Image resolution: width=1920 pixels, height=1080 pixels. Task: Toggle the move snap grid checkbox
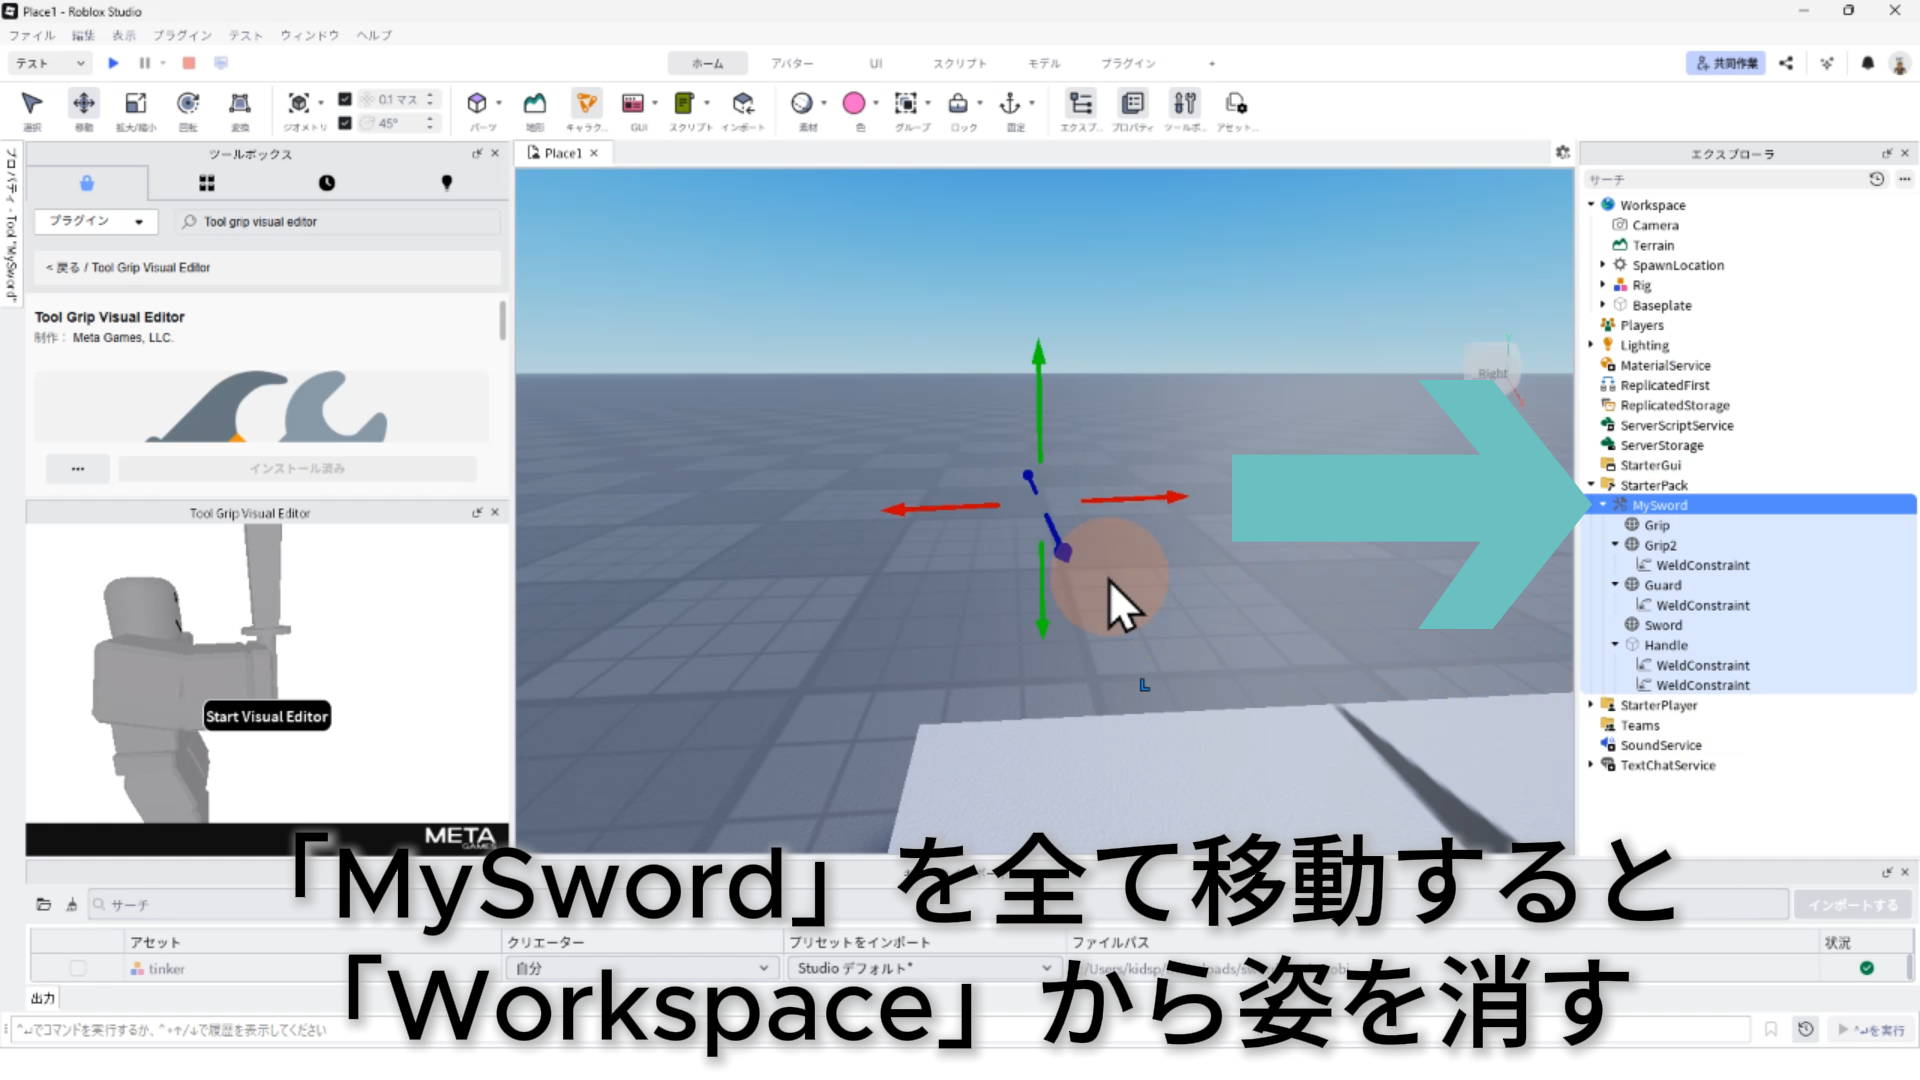tap(345, 99)
